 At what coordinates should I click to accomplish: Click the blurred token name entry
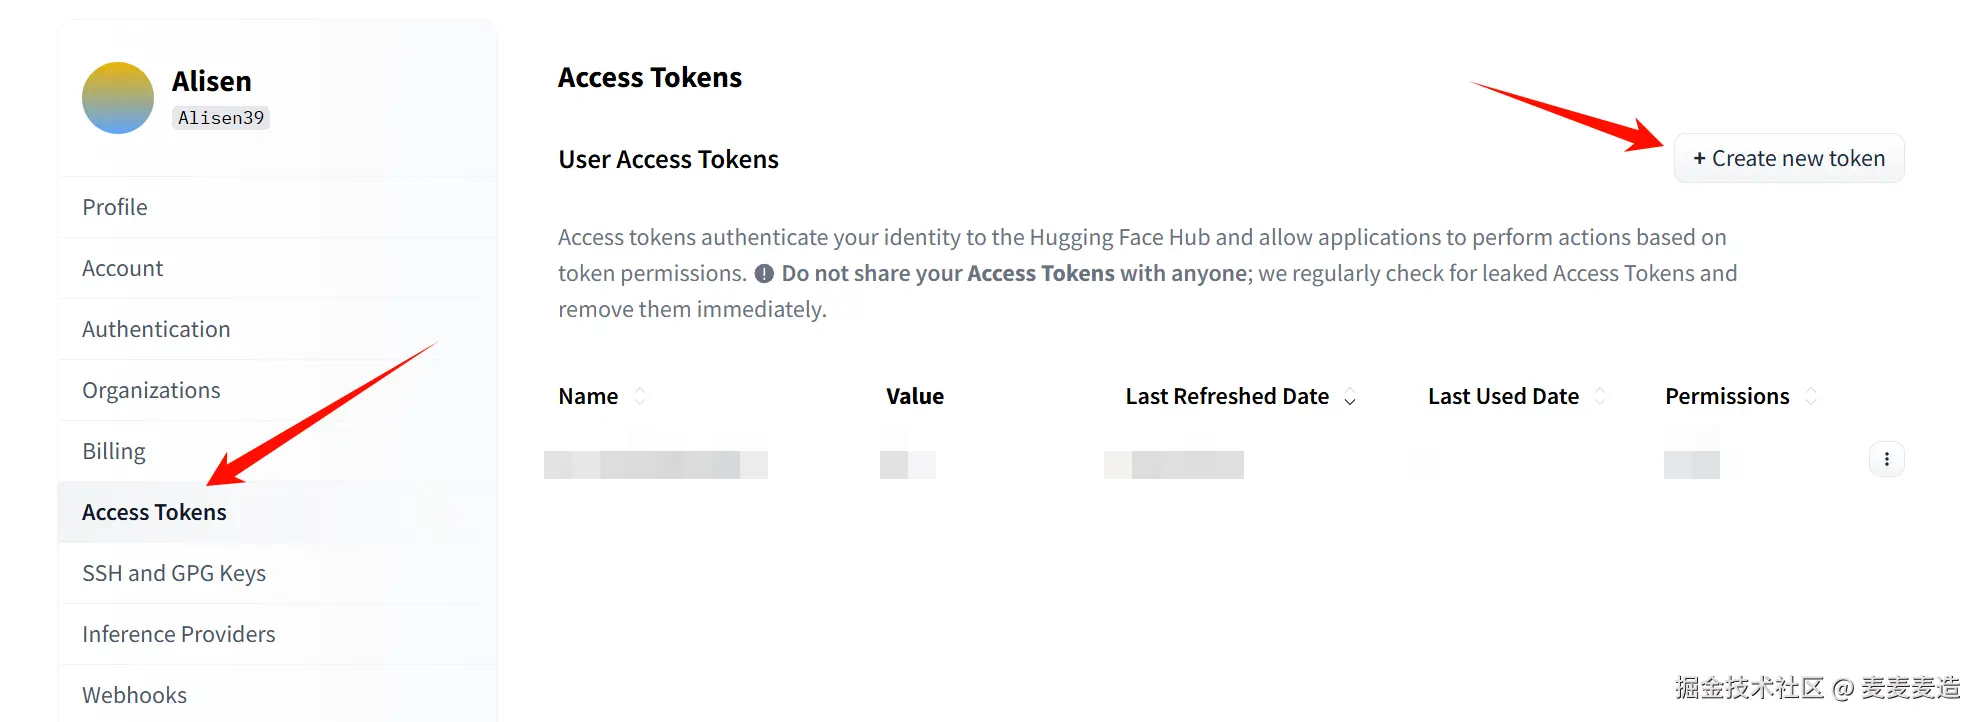656,464
